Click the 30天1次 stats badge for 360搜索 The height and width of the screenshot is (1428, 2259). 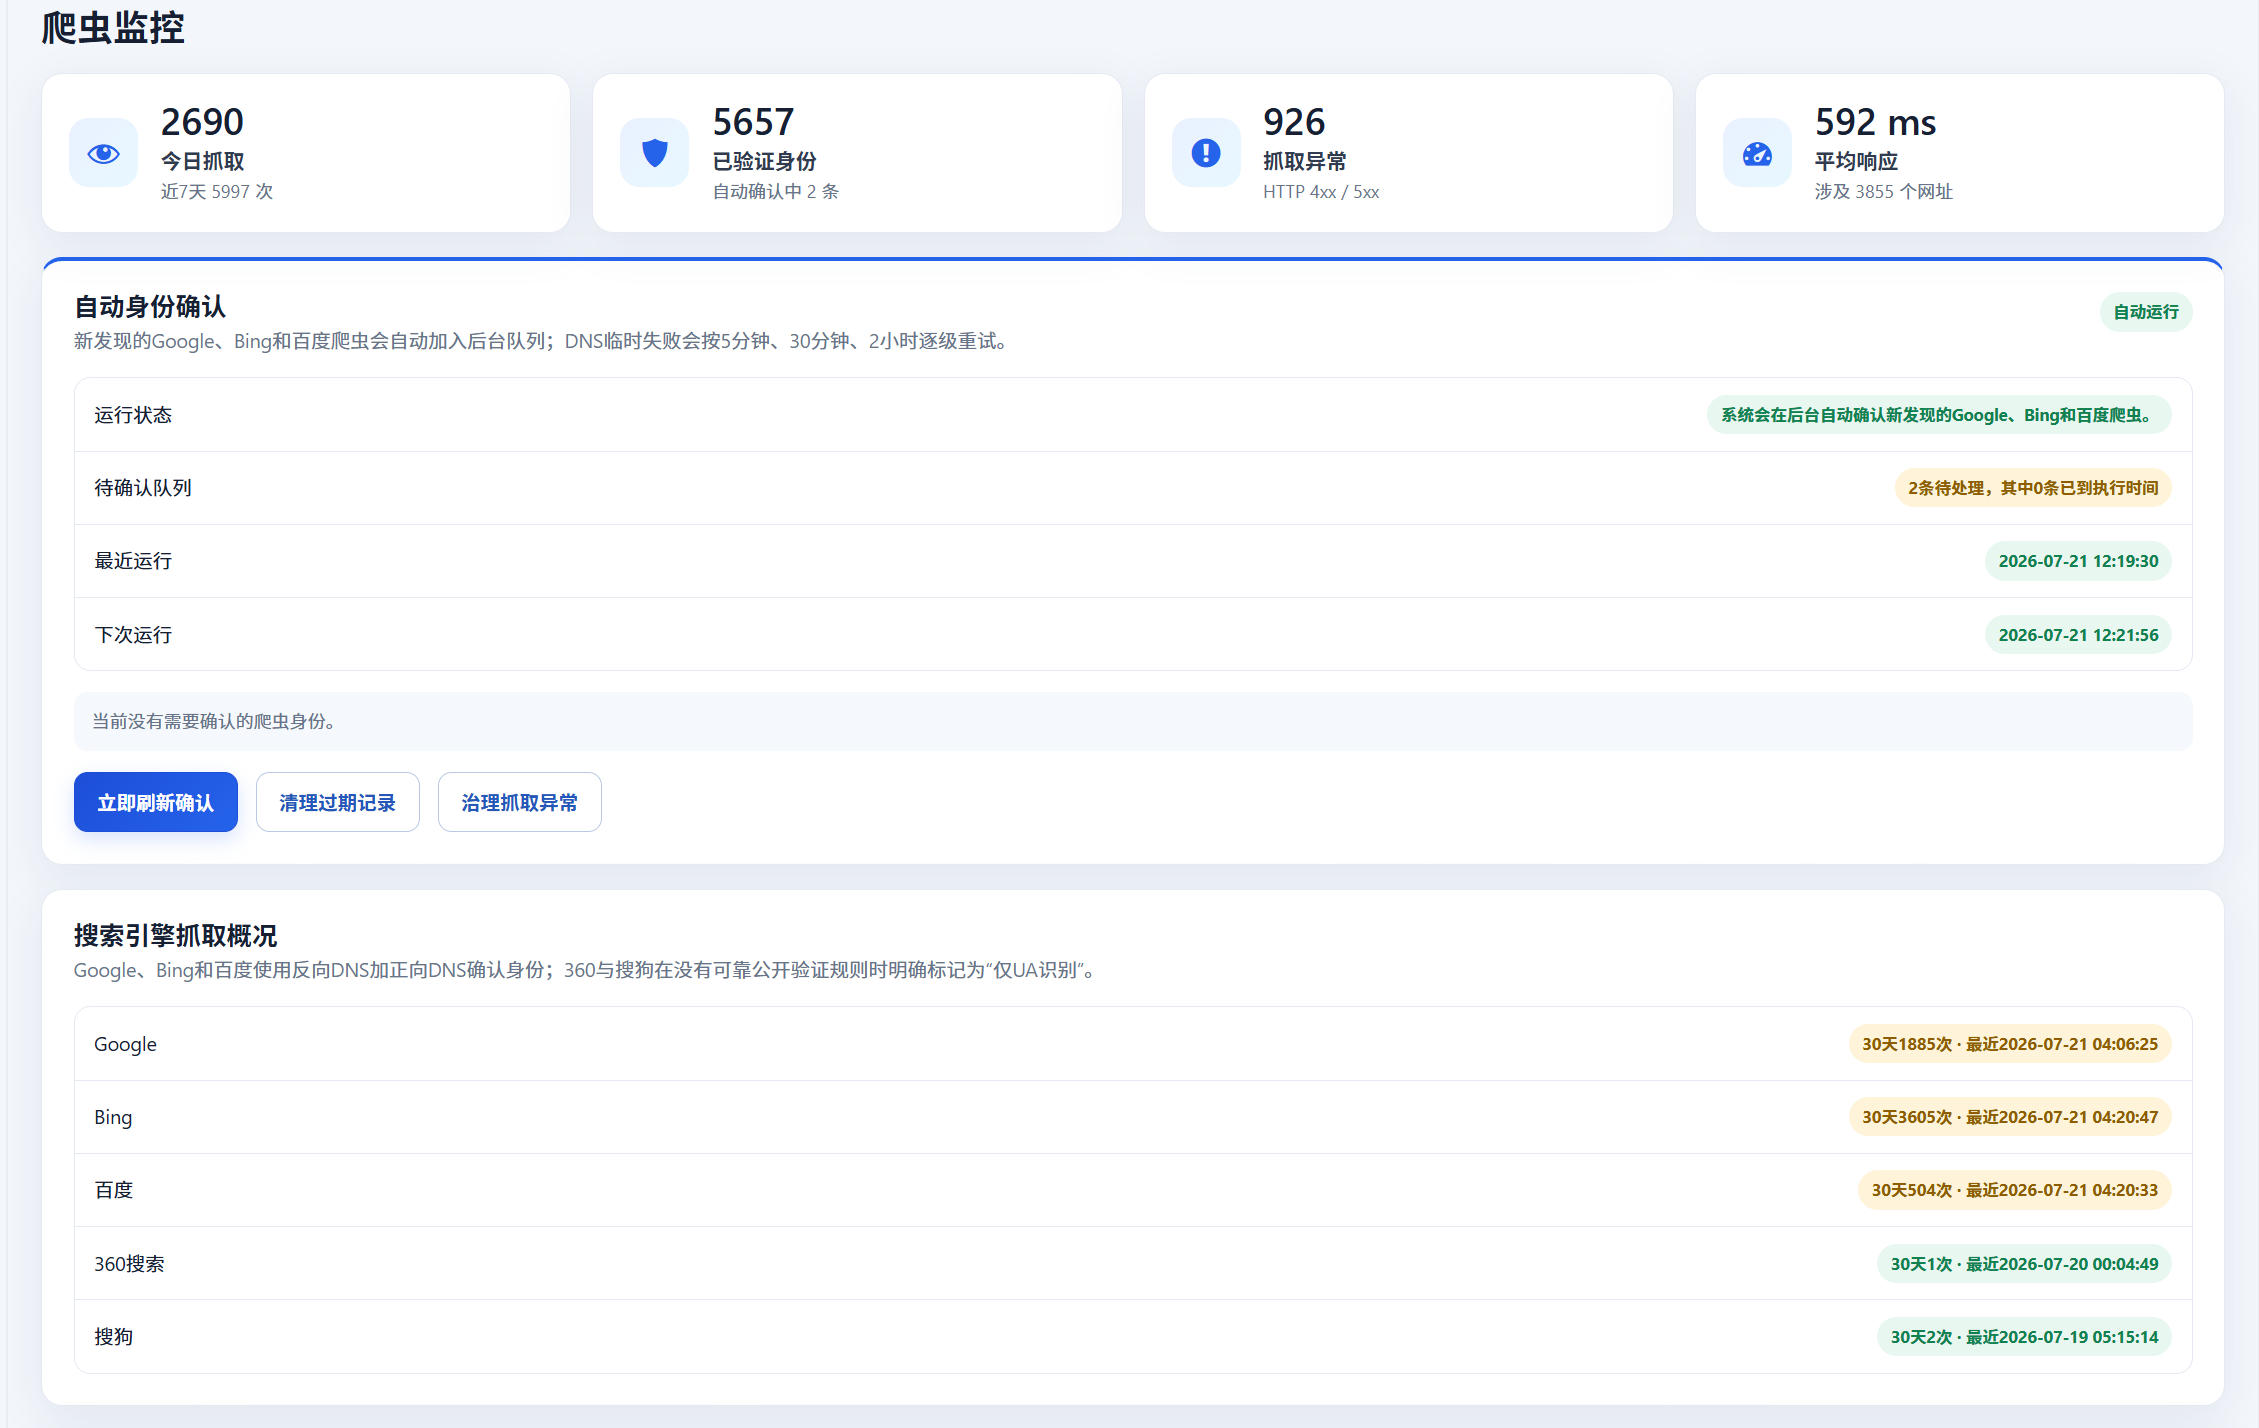tap(2024, 1264)
